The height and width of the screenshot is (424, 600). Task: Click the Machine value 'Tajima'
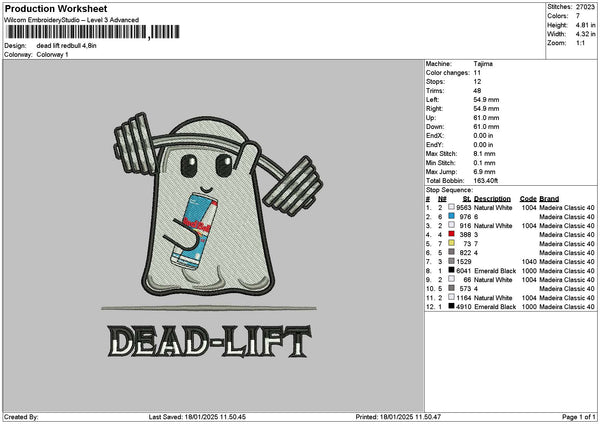(x=483, y=64)
